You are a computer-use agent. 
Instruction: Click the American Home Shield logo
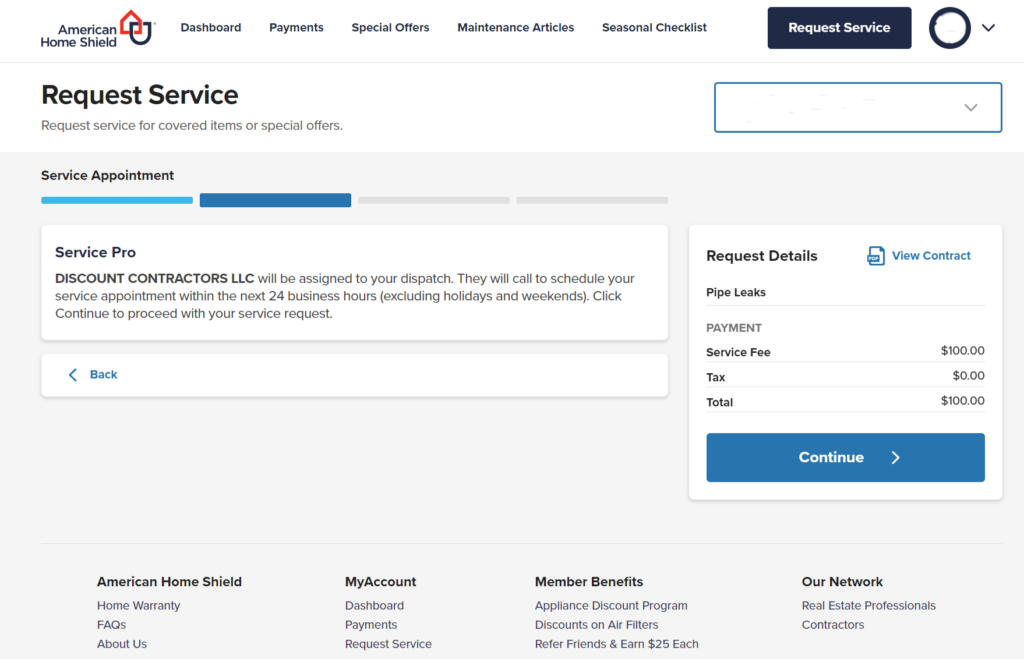pos(96,28)
